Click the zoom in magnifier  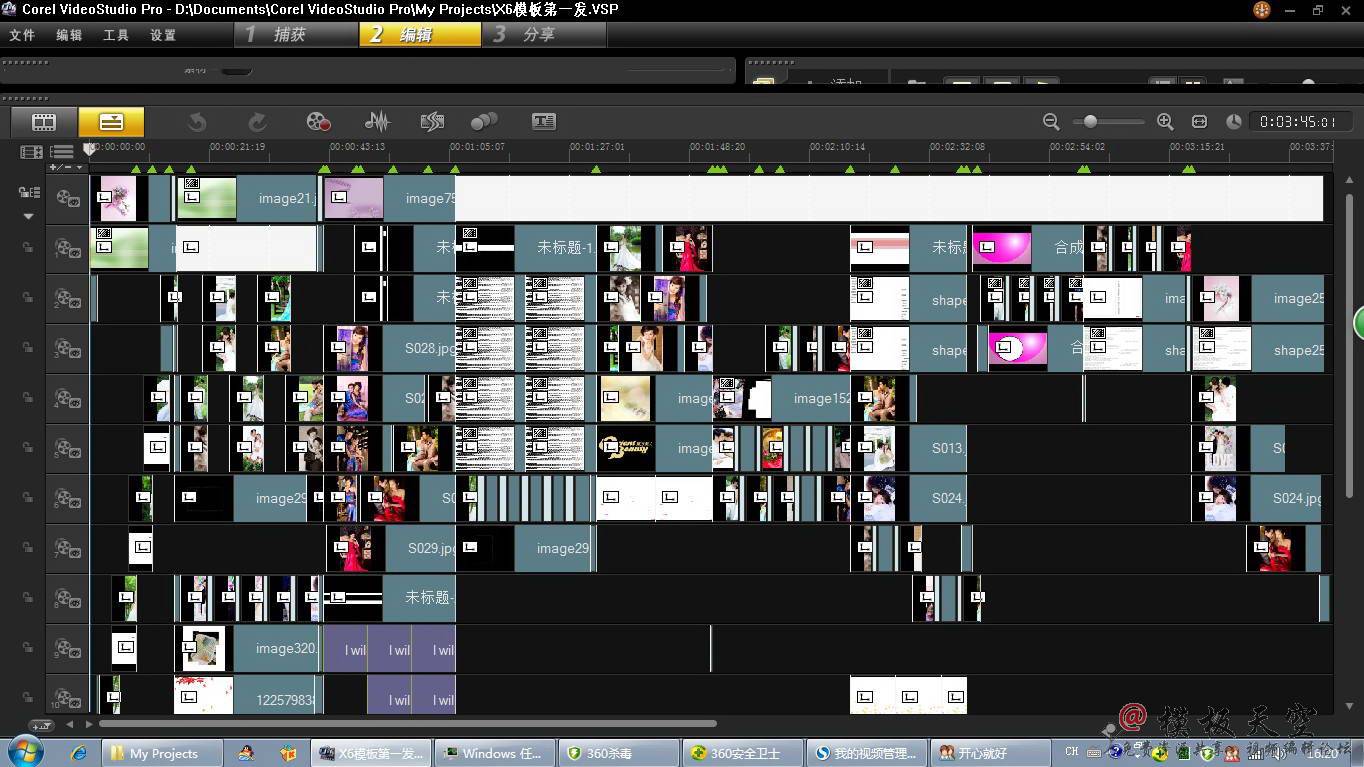[1165, 122]
